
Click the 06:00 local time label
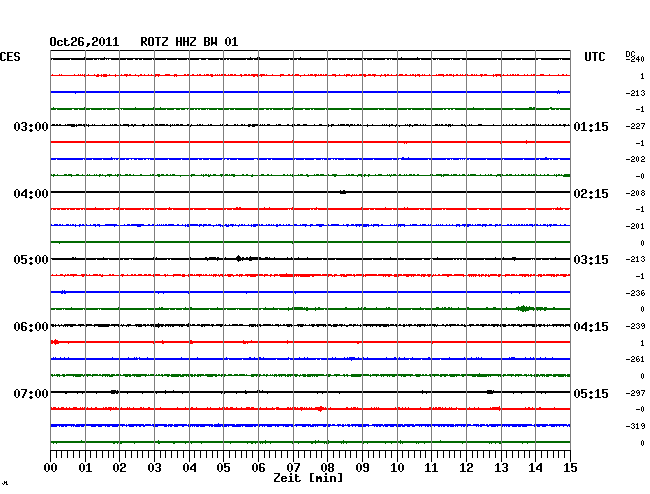(x=31, y=327)
